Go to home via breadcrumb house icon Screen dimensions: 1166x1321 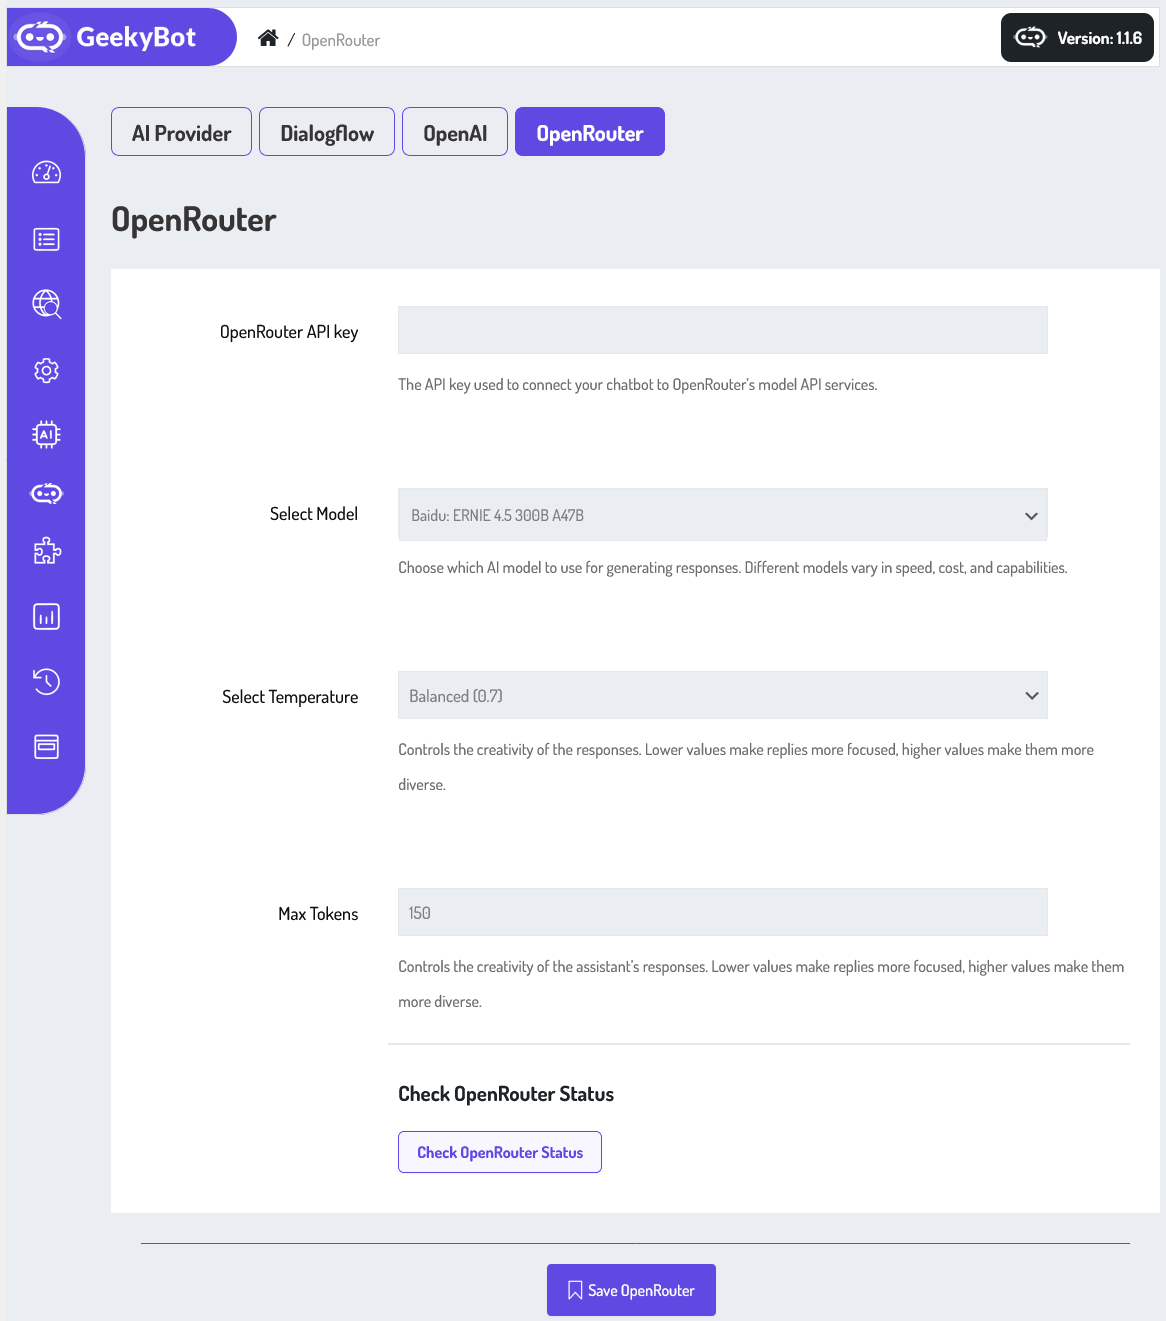point(268,38)
